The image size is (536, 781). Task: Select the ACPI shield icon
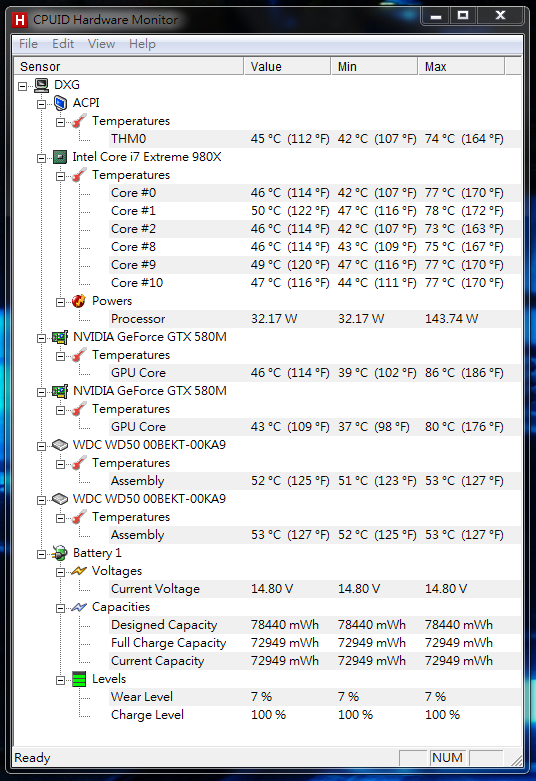60,103
